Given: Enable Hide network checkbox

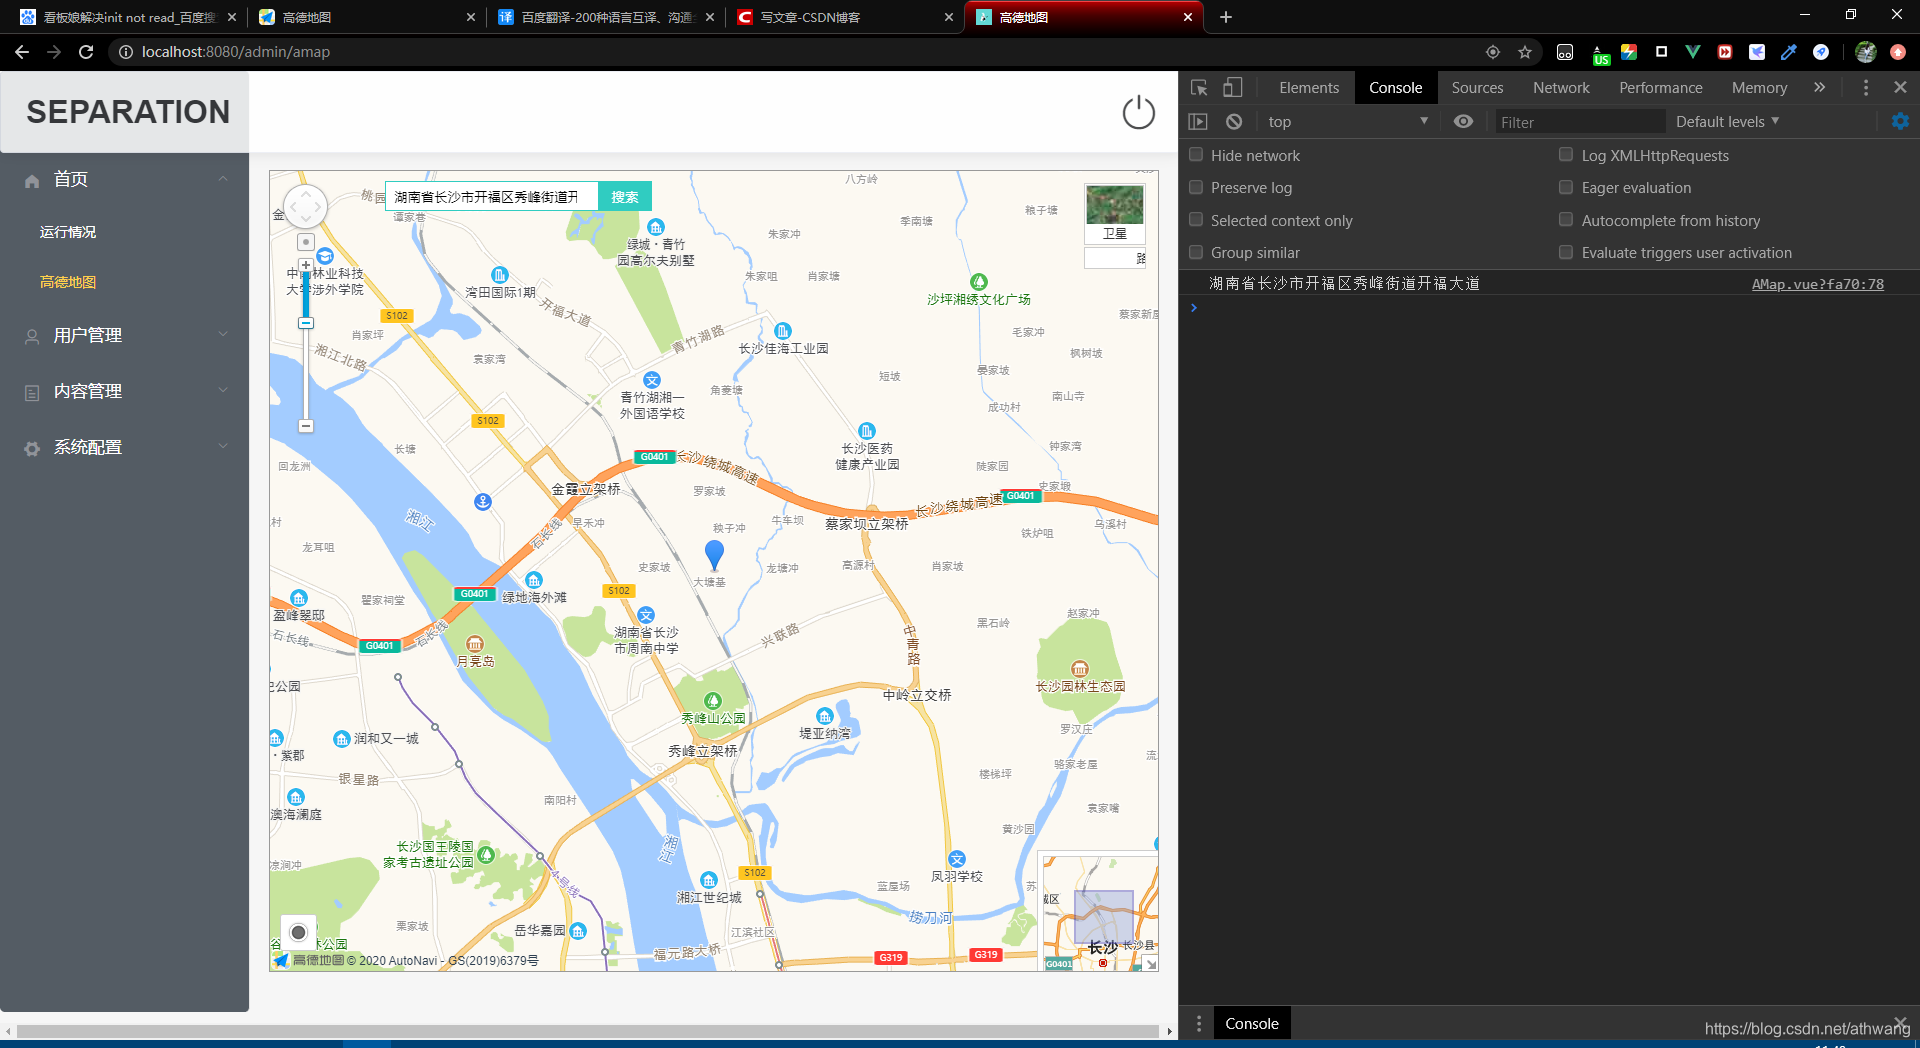Looking at the screenshot, I should [x=1196, y=155].
